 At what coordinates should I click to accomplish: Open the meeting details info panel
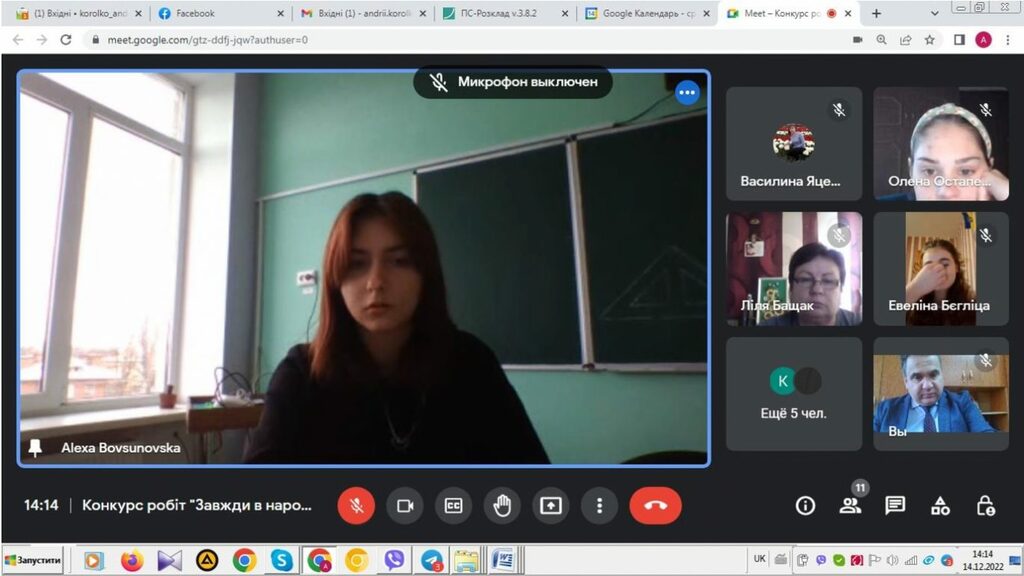pos(805,505)
